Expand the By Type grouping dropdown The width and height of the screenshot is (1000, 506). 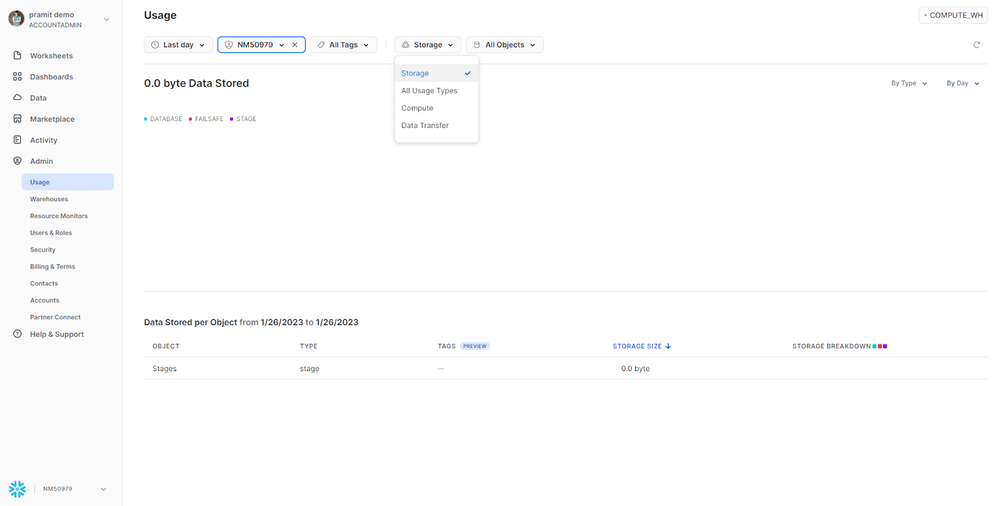click(x=909, y=83)
